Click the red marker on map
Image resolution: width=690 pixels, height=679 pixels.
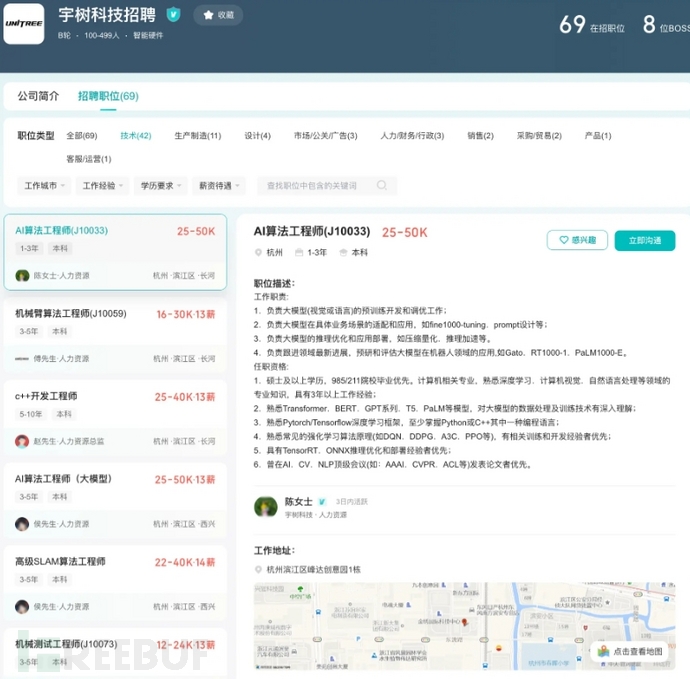pos(464,622)
